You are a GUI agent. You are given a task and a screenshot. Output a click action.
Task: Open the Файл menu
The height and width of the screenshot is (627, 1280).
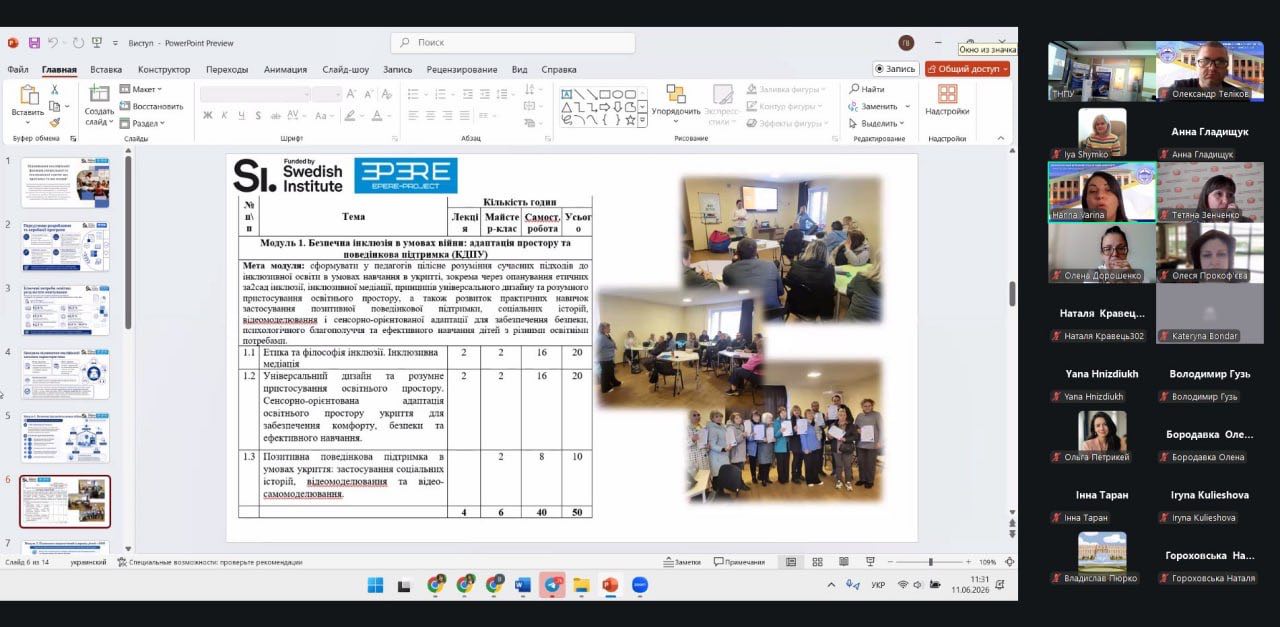click(x=17, y=69)
